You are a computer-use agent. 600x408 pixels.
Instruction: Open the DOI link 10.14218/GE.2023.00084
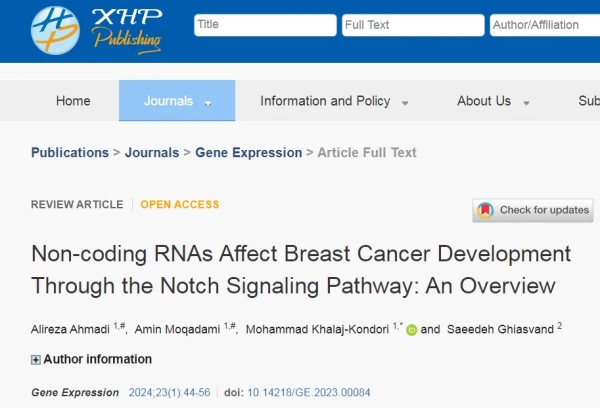point(309,393)
